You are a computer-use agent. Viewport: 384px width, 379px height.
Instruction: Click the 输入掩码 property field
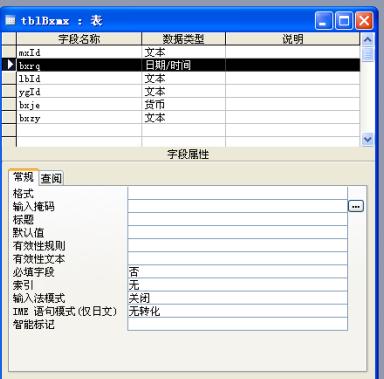(x=237, y=206)
